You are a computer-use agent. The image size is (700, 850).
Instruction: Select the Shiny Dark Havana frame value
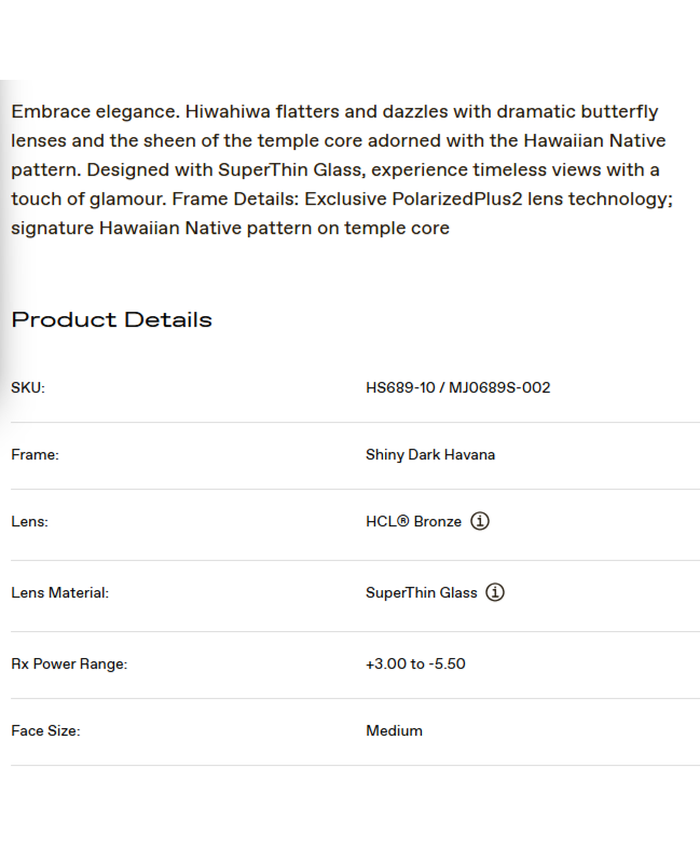(x=430, y=455)
